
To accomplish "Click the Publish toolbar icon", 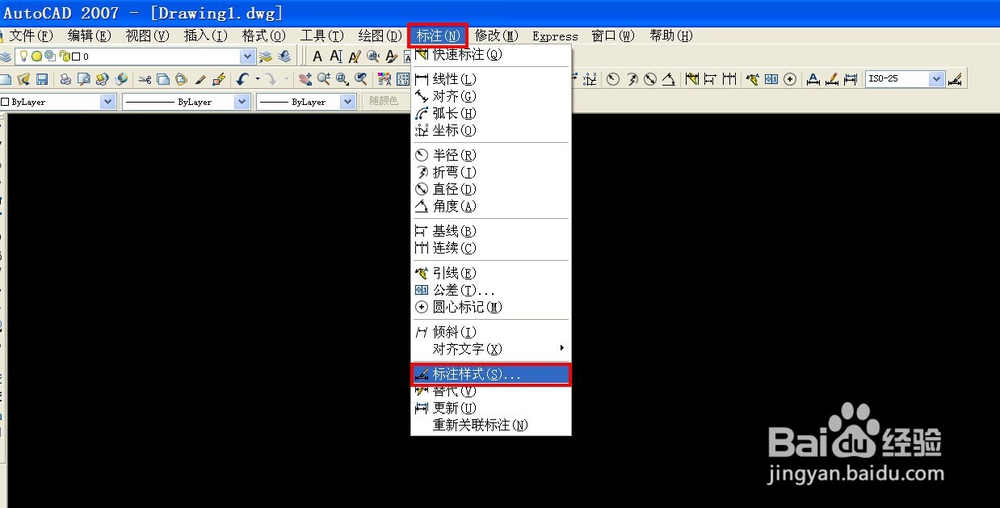I will pyautogui.click(x=102, y=79).
